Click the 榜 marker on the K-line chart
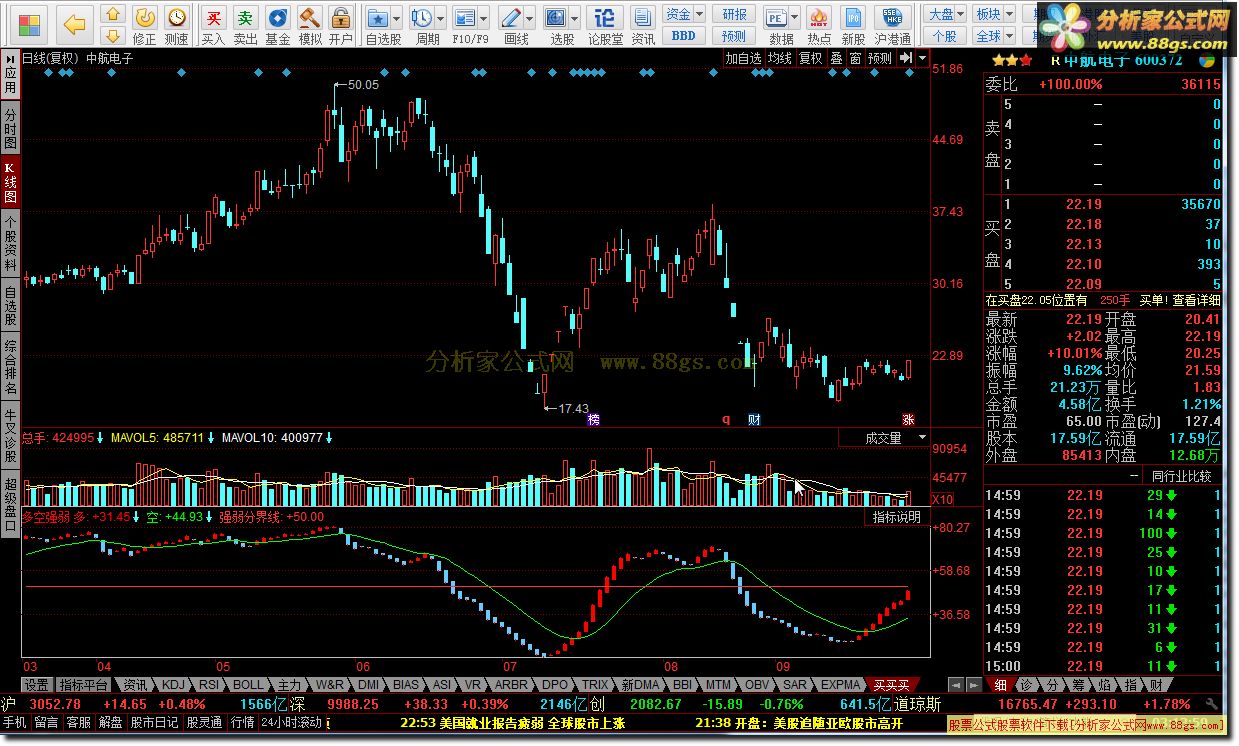Image resolution: width=1239 pixels, height=746 pixels. [x=594, y=419]
